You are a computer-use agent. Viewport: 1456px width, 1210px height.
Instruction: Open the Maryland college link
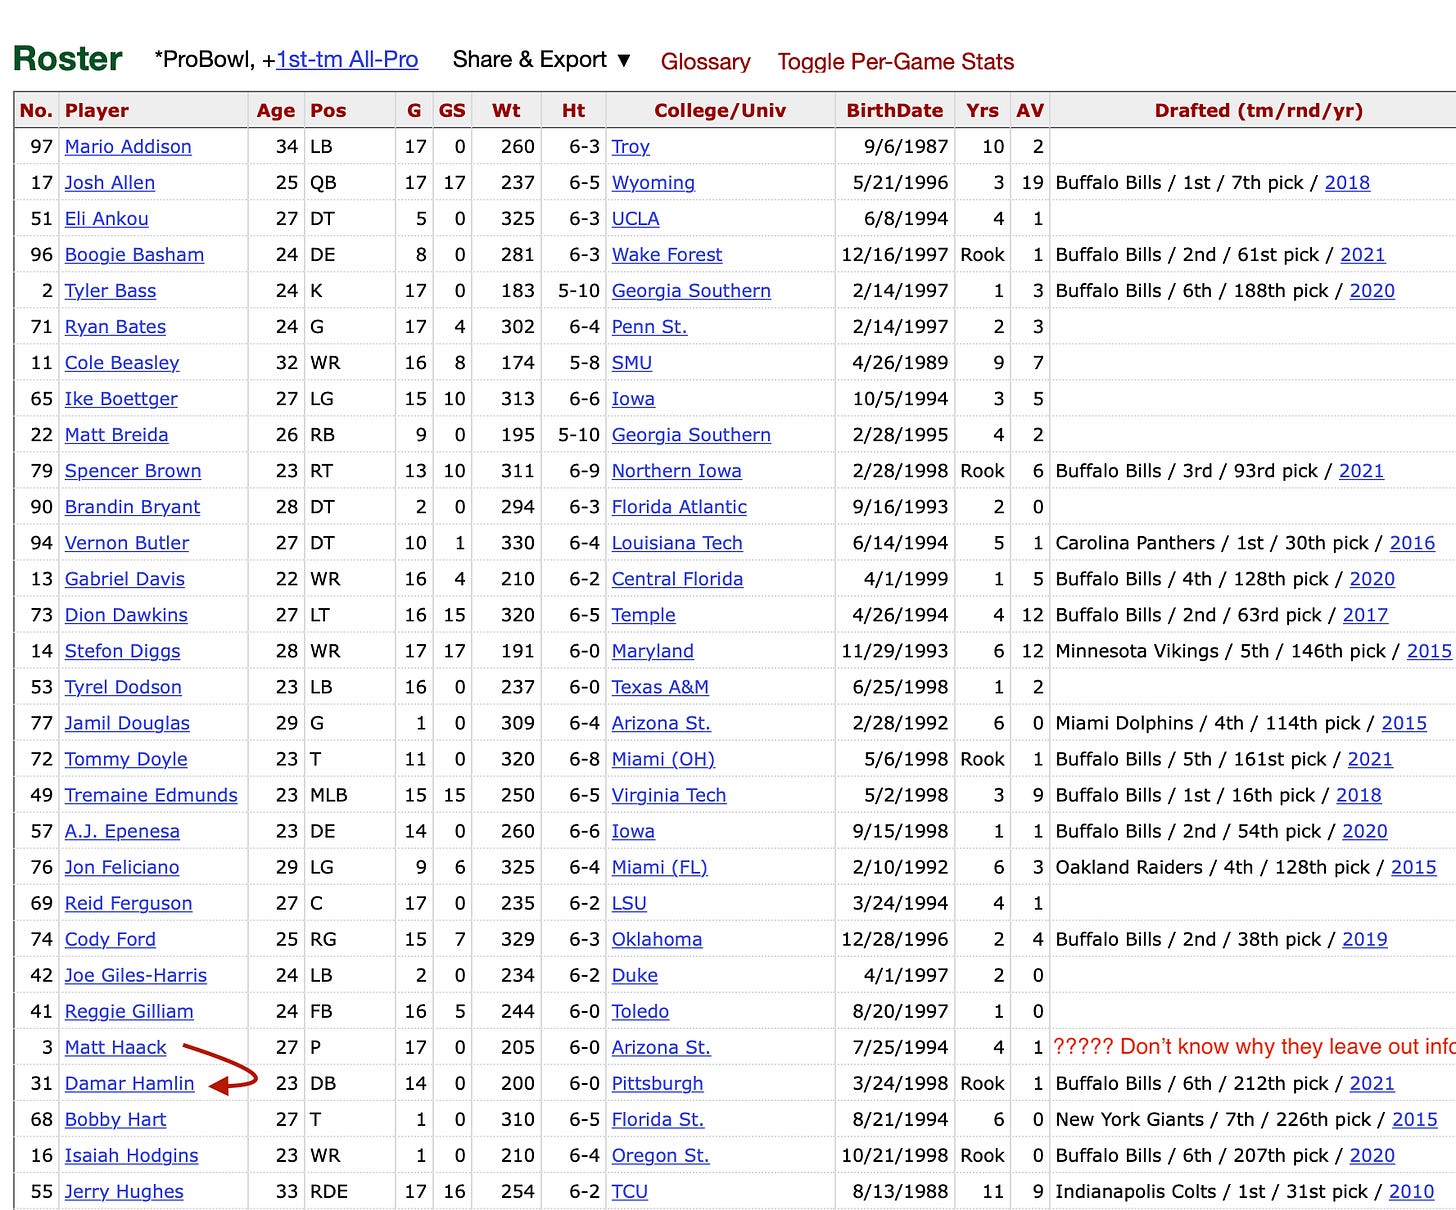click(x=653, y=651)
